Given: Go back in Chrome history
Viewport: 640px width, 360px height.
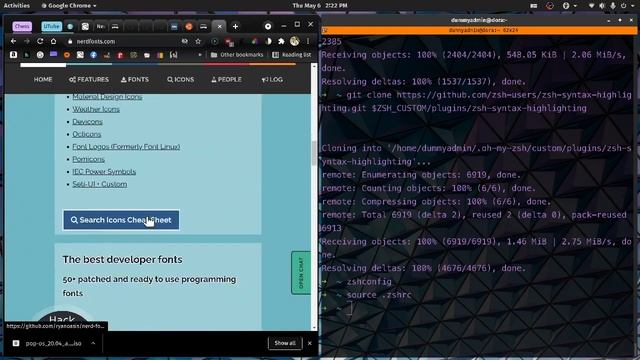Looking at the screenshot, I should click(x=13, y=41).
